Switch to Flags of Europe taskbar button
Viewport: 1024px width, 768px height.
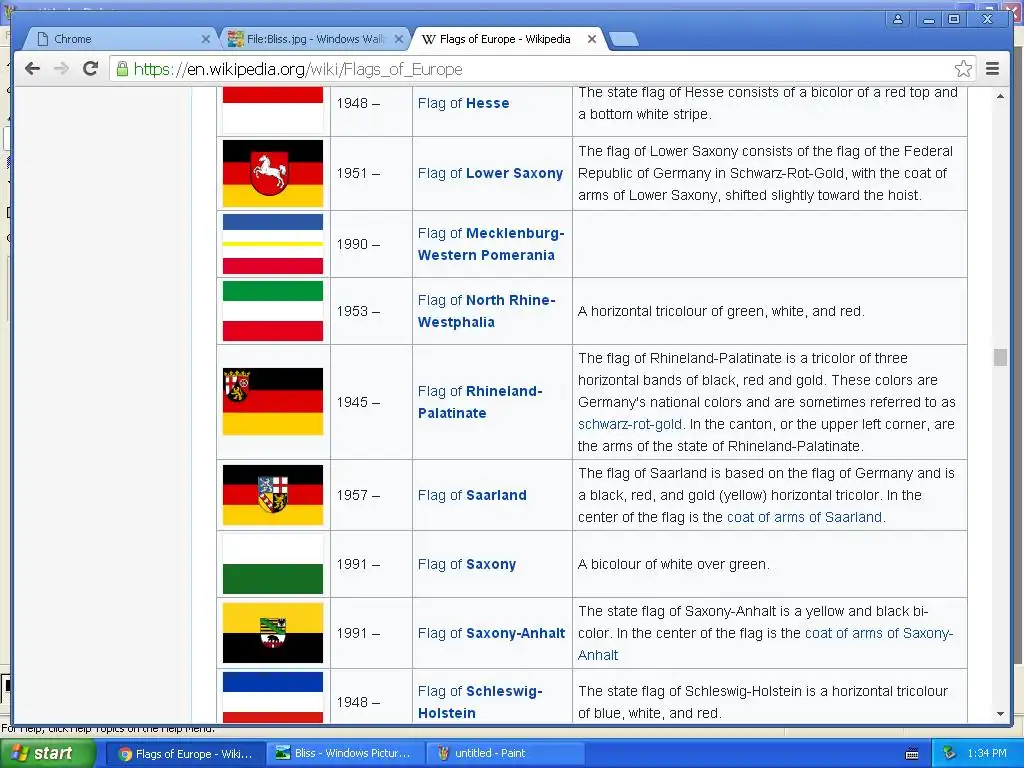coord(185,753)
